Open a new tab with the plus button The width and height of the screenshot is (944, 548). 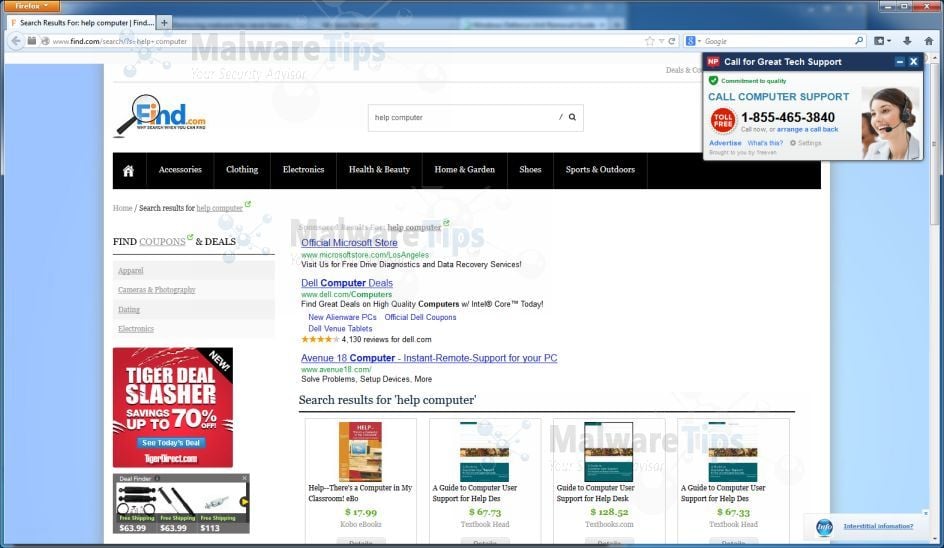[164, 23]
